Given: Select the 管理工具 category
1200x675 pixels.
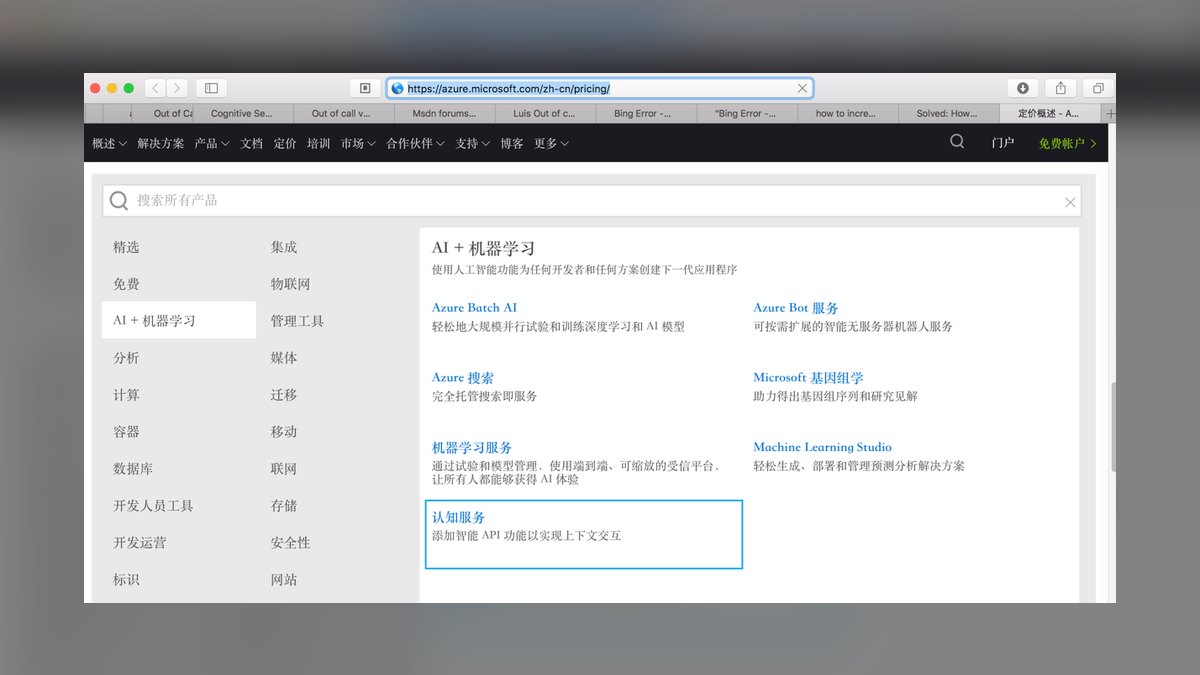Looking at the screenshot, I should [x=297, y=321].
